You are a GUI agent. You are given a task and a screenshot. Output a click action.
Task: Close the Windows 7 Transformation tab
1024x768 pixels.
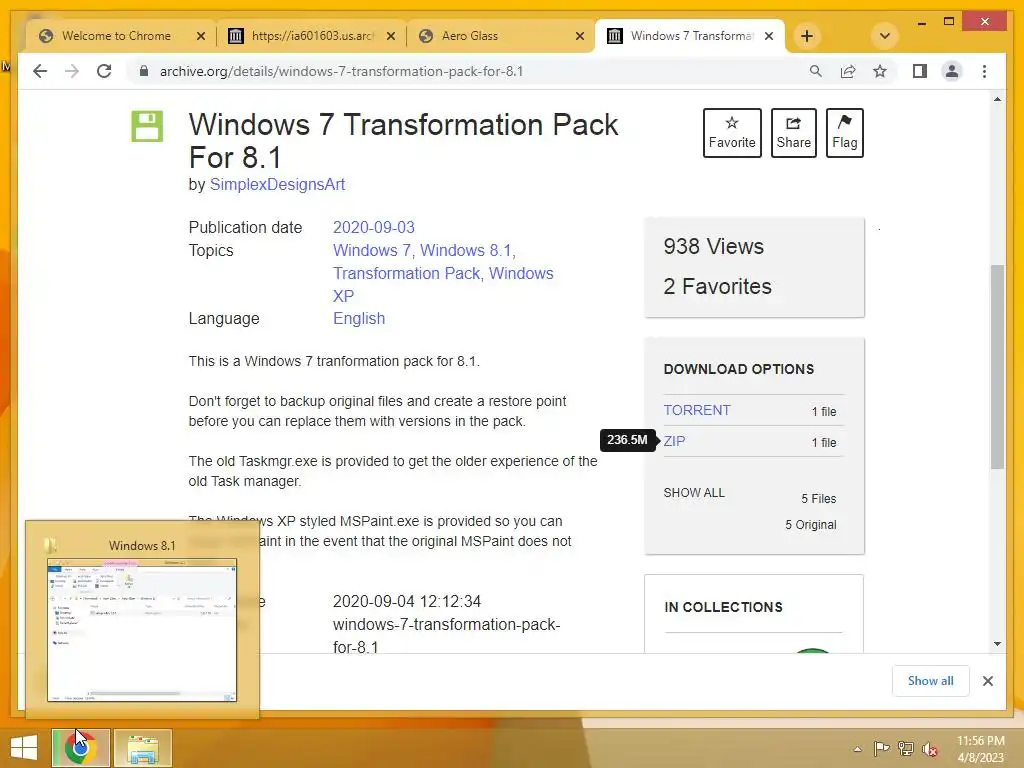[x=769, y=36]
